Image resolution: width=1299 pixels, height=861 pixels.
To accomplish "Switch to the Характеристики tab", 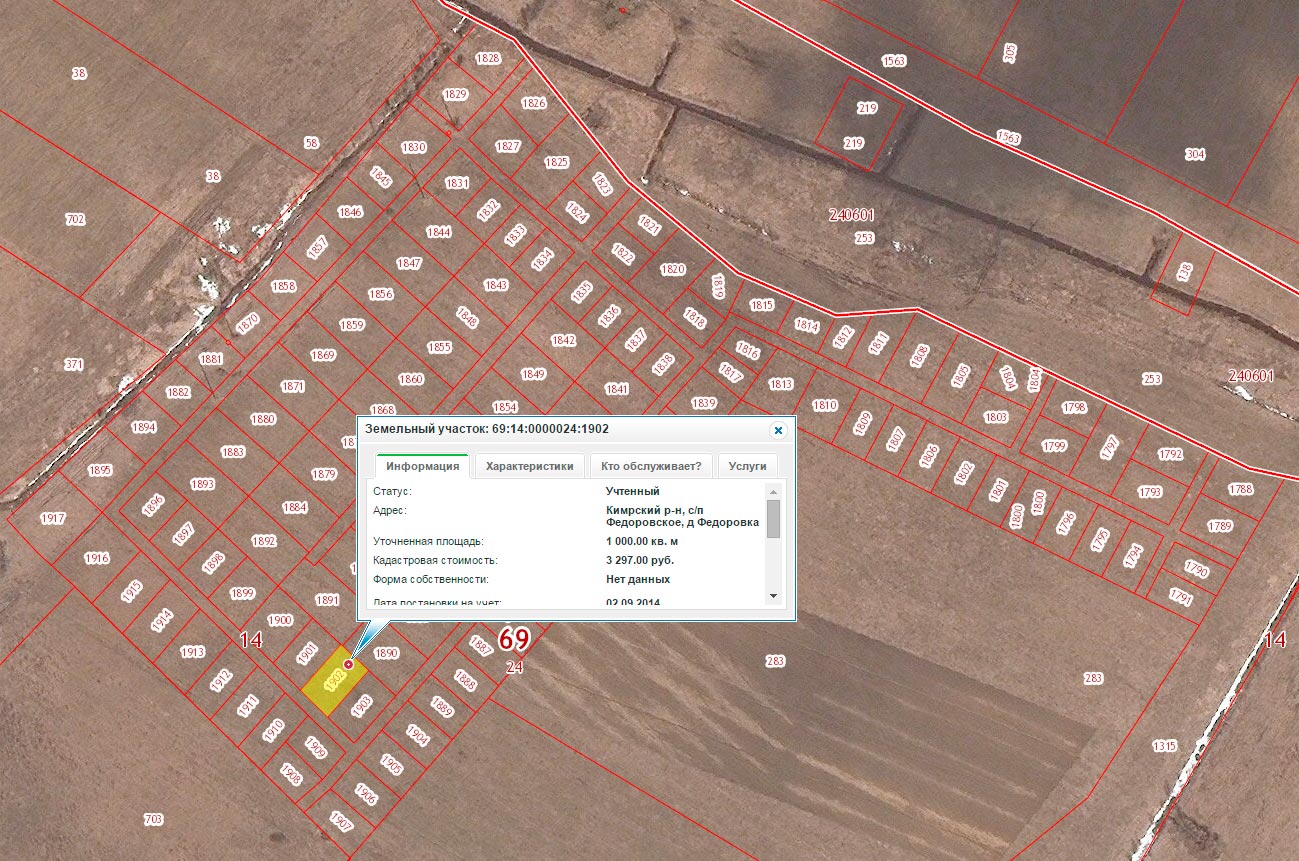I will pyautogui.click(x=530, y=466).
